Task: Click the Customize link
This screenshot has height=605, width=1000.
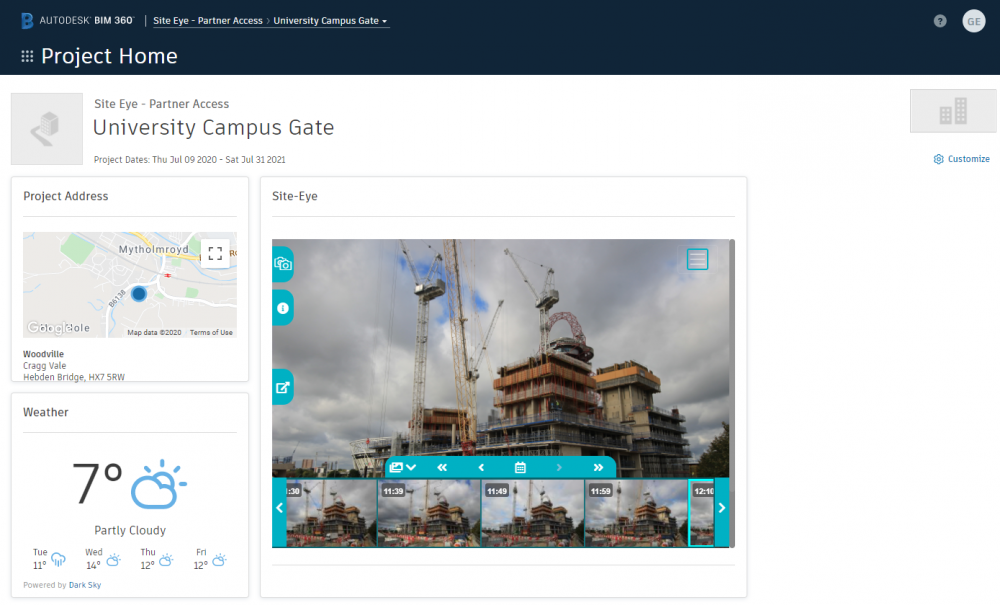Action: [962, 159]
